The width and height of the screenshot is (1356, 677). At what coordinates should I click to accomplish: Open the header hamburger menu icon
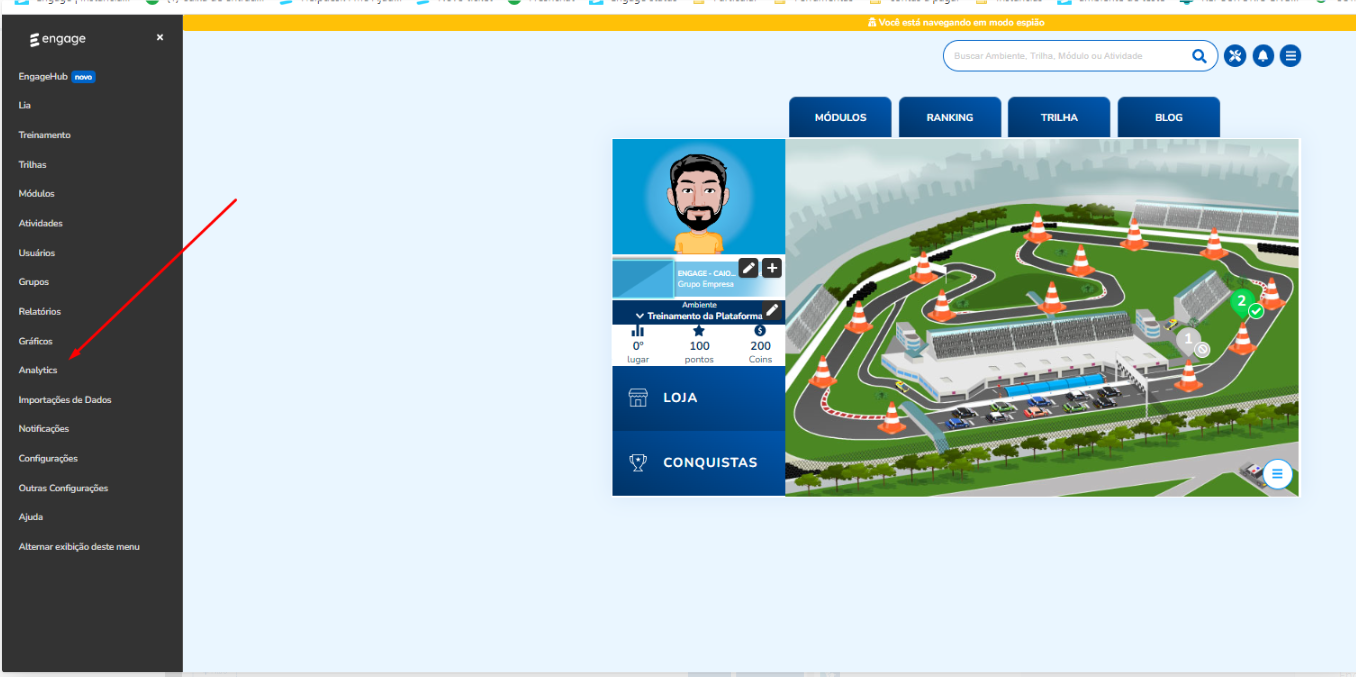click(1291, 56)
